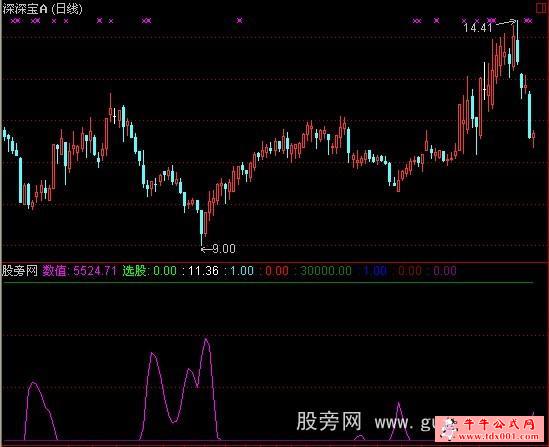Click the red split-window icon in chart corner
Screen dimensions: 549x447
542,8
